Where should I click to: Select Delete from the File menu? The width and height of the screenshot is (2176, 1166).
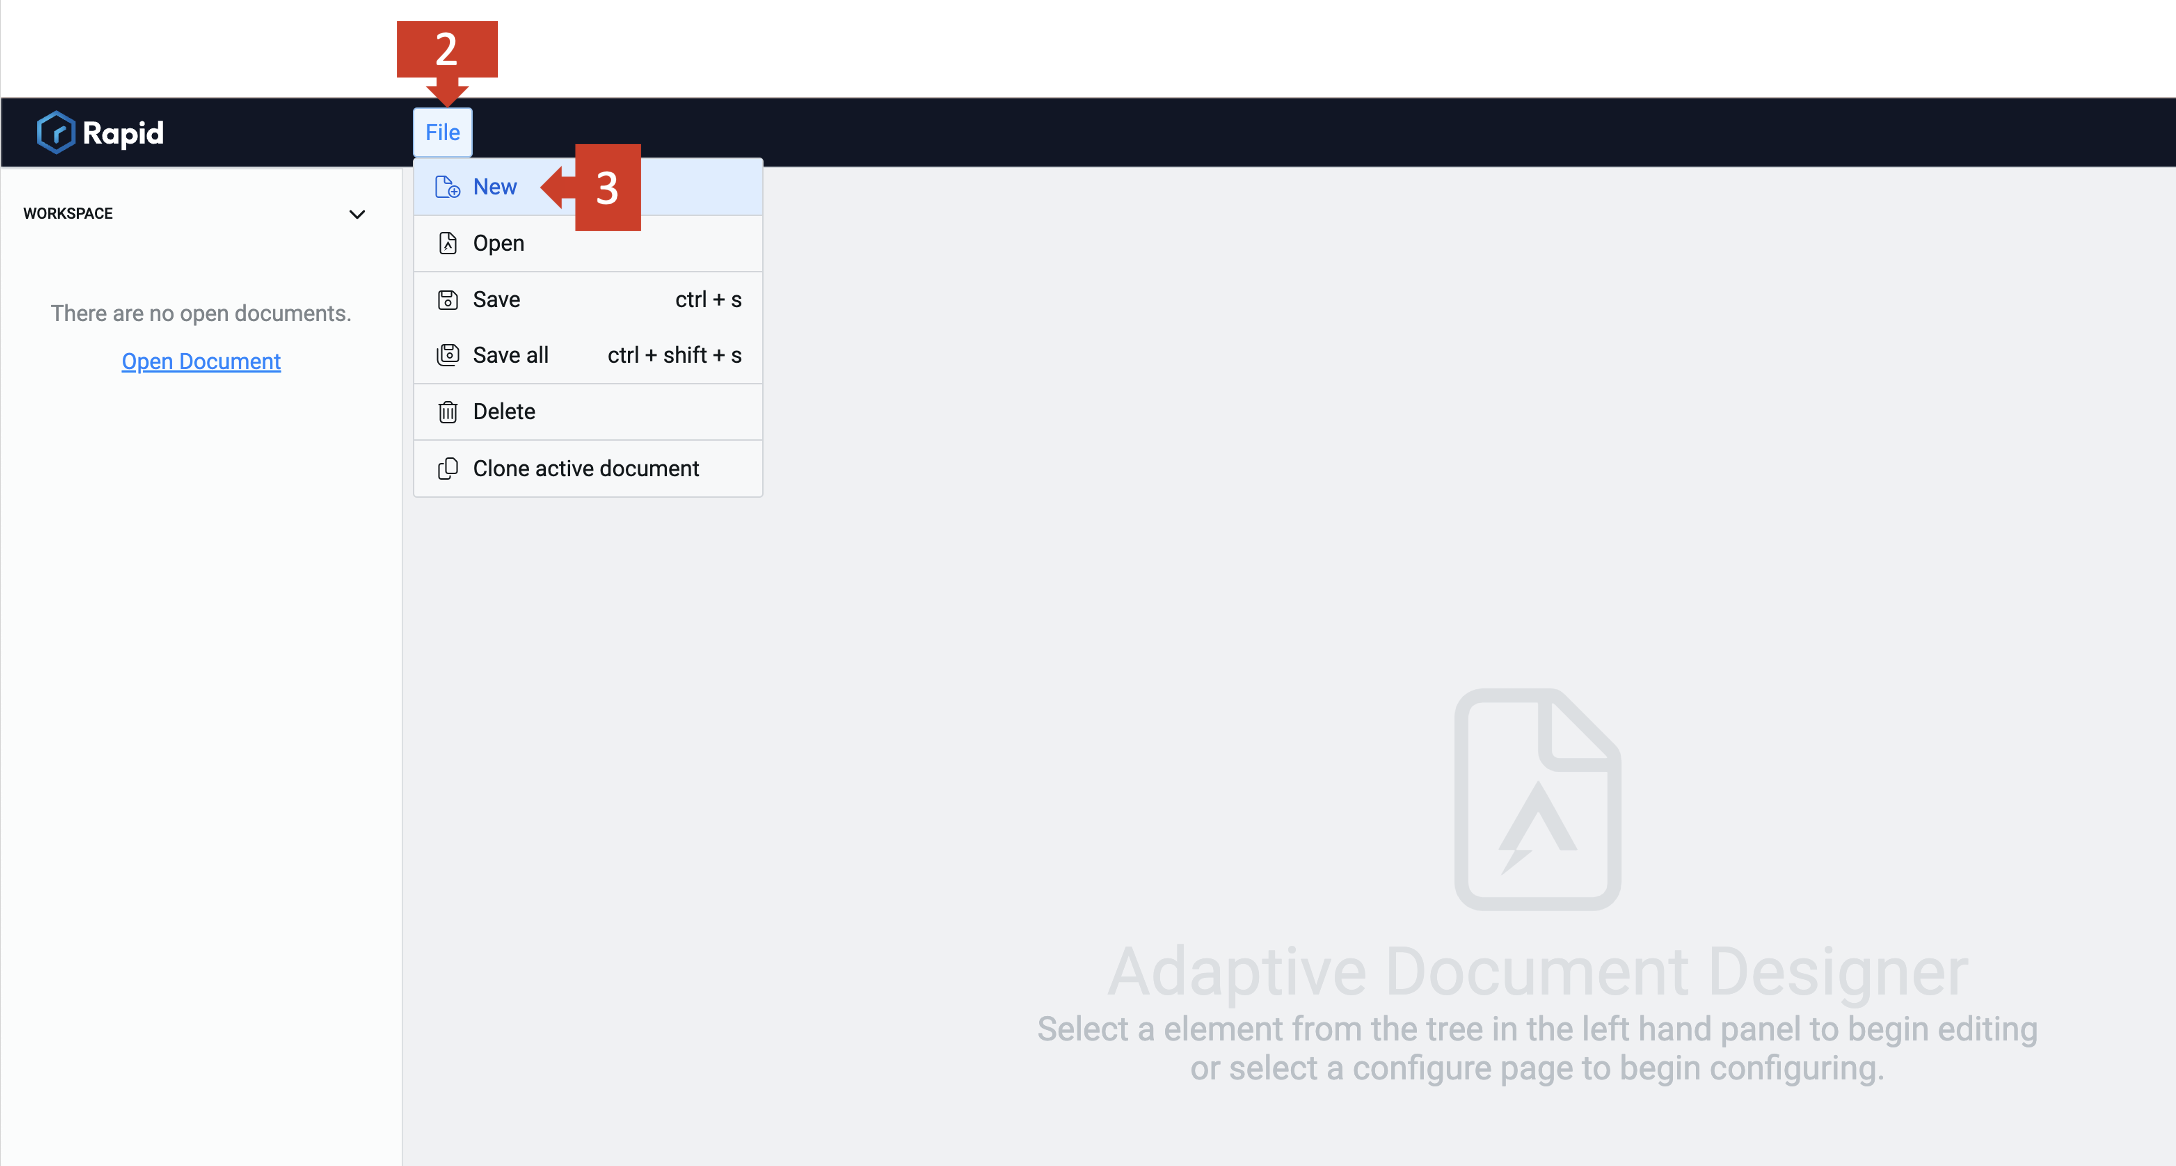click(x=504, y=411)
